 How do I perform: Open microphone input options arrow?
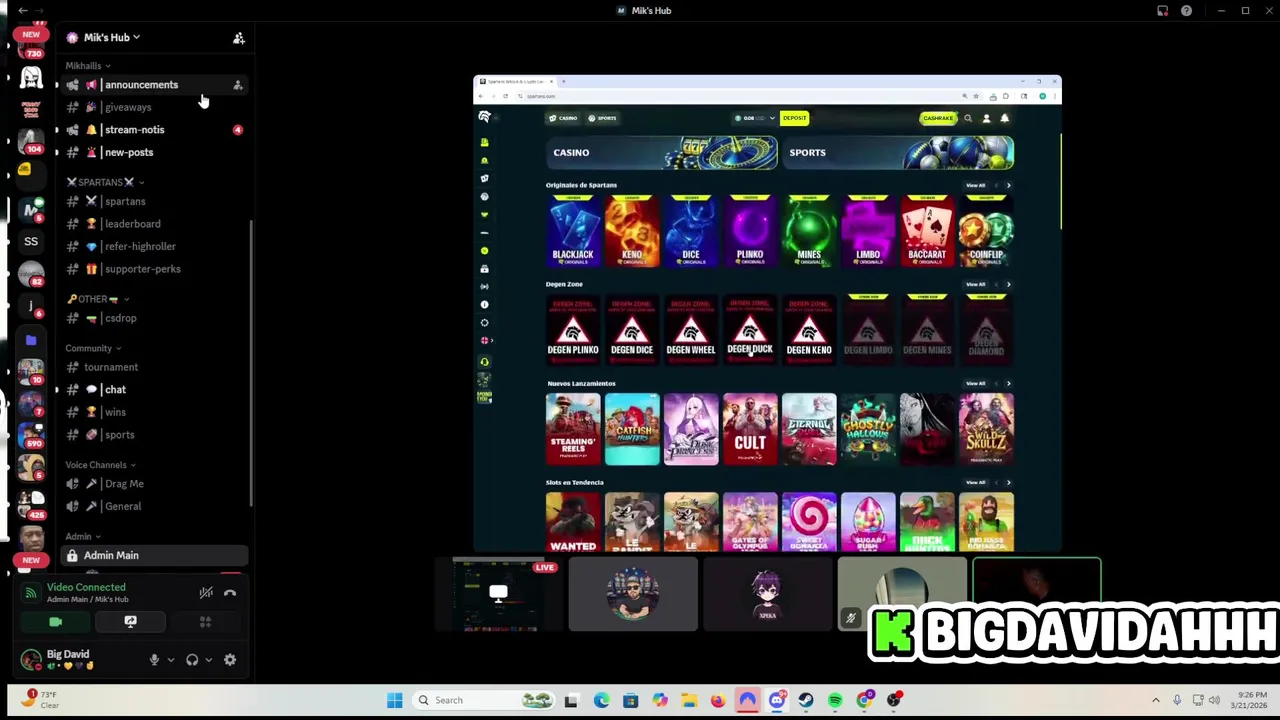[x=170, y=660]
